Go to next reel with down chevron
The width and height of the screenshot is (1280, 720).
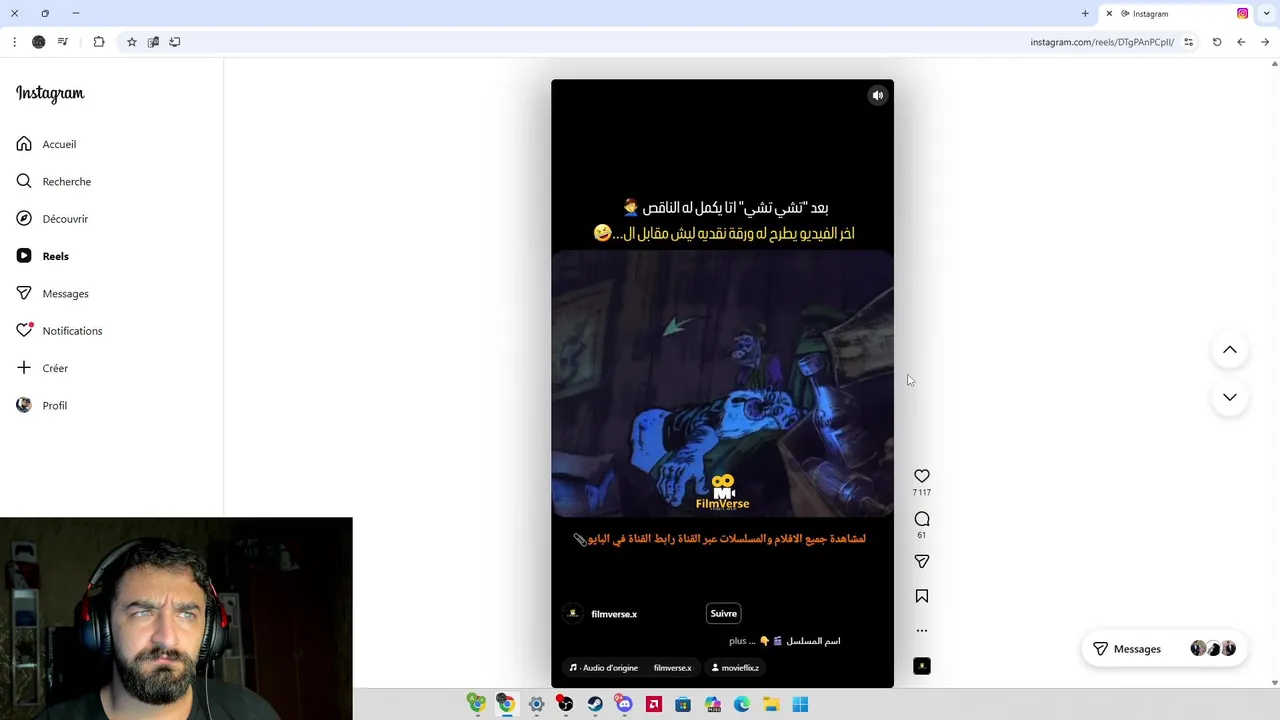click(1230, 397)
